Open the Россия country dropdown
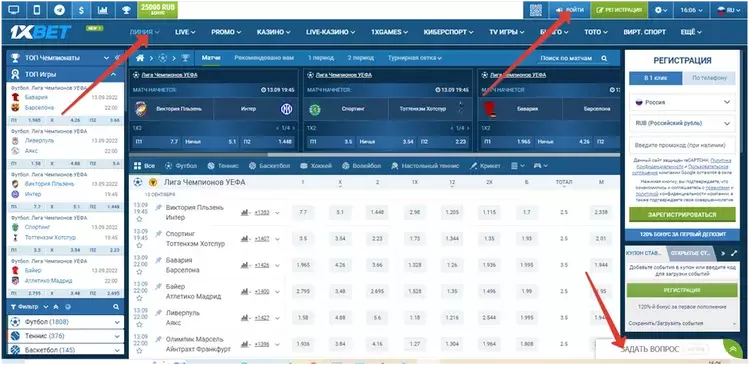750x365 pixels. (682, 102)
